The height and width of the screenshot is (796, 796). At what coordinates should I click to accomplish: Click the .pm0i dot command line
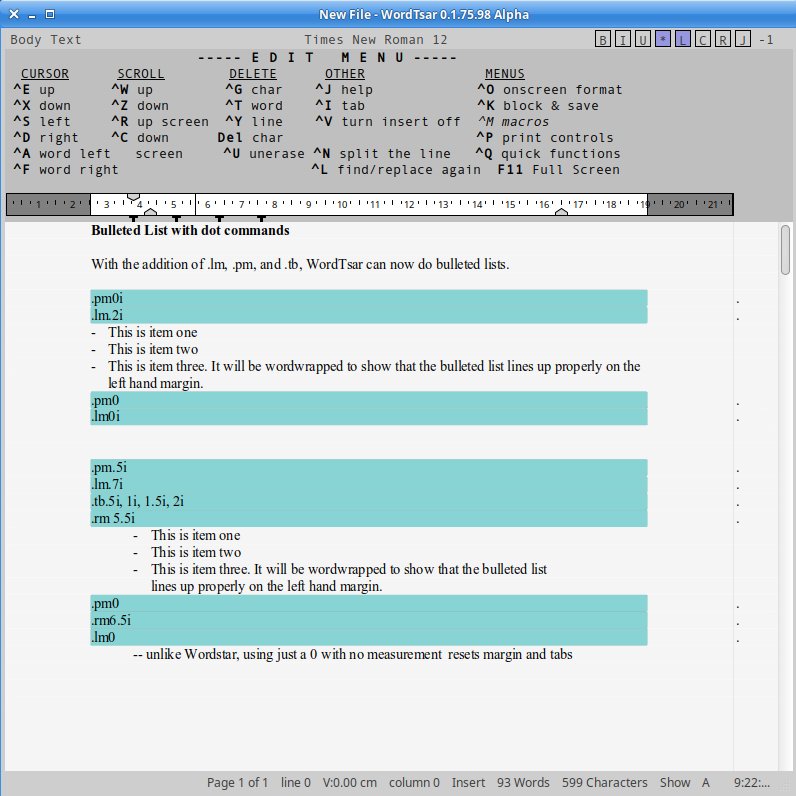[x=369, y=298]
